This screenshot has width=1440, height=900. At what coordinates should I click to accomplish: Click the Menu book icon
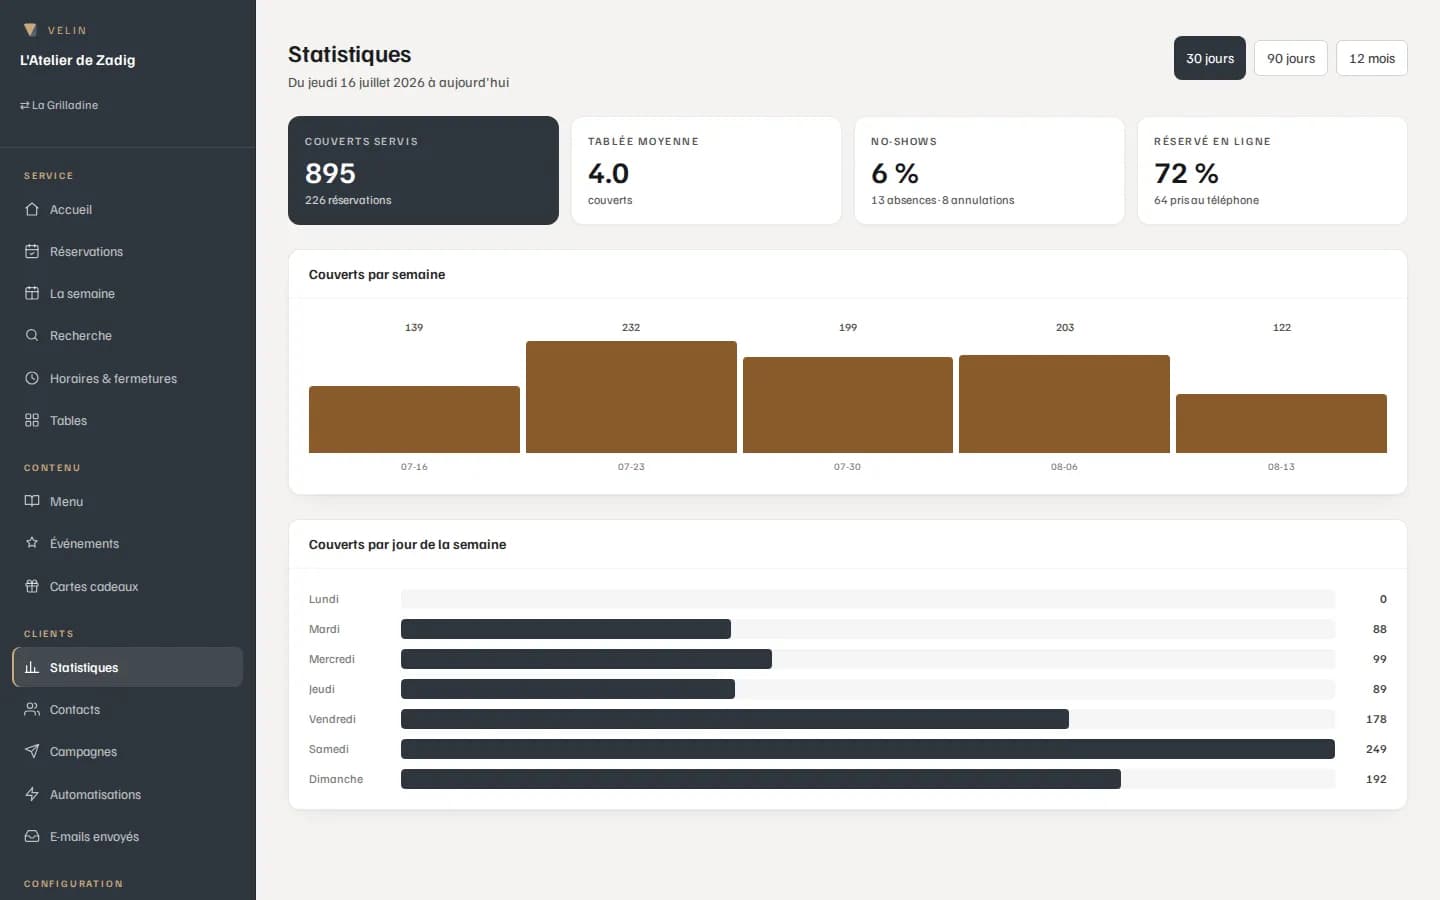[32, 502]
